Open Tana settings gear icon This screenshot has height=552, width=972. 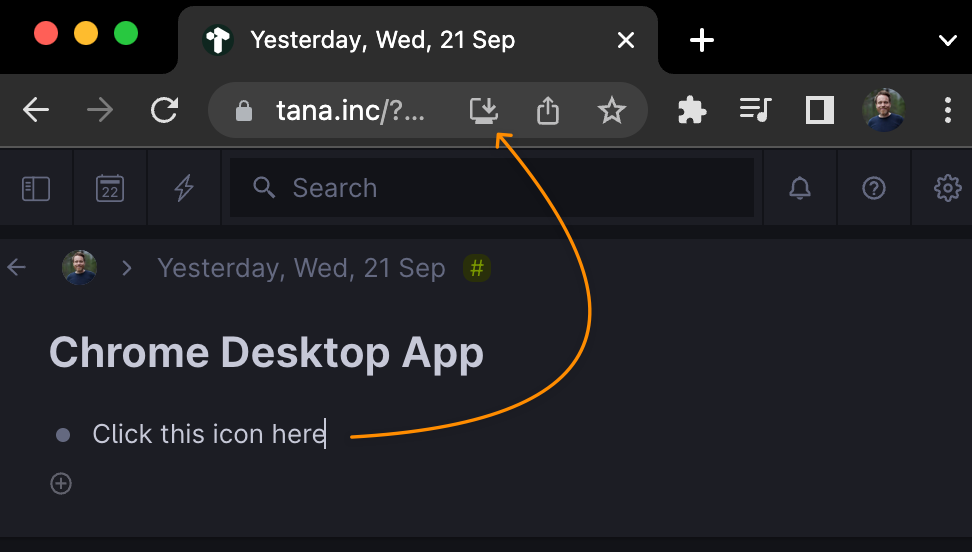[x=948, y=188]
